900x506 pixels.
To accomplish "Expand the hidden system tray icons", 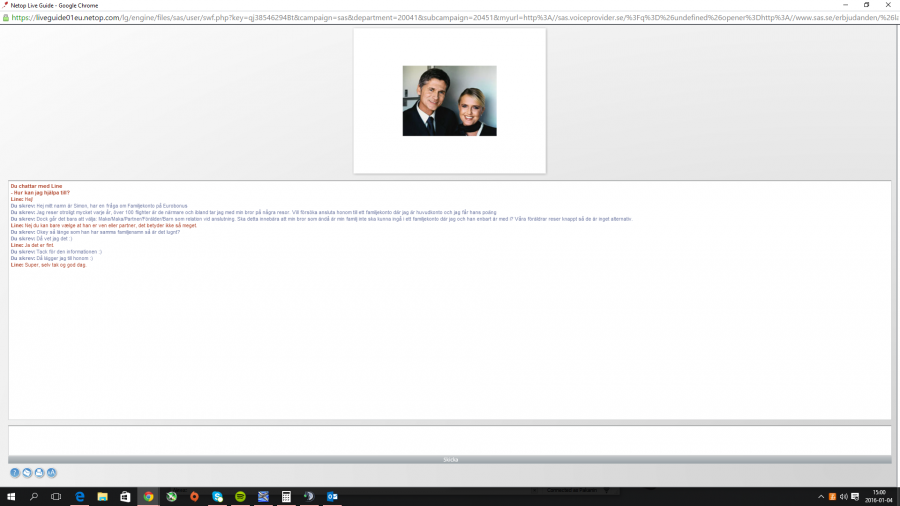I will tap(821, 496).
